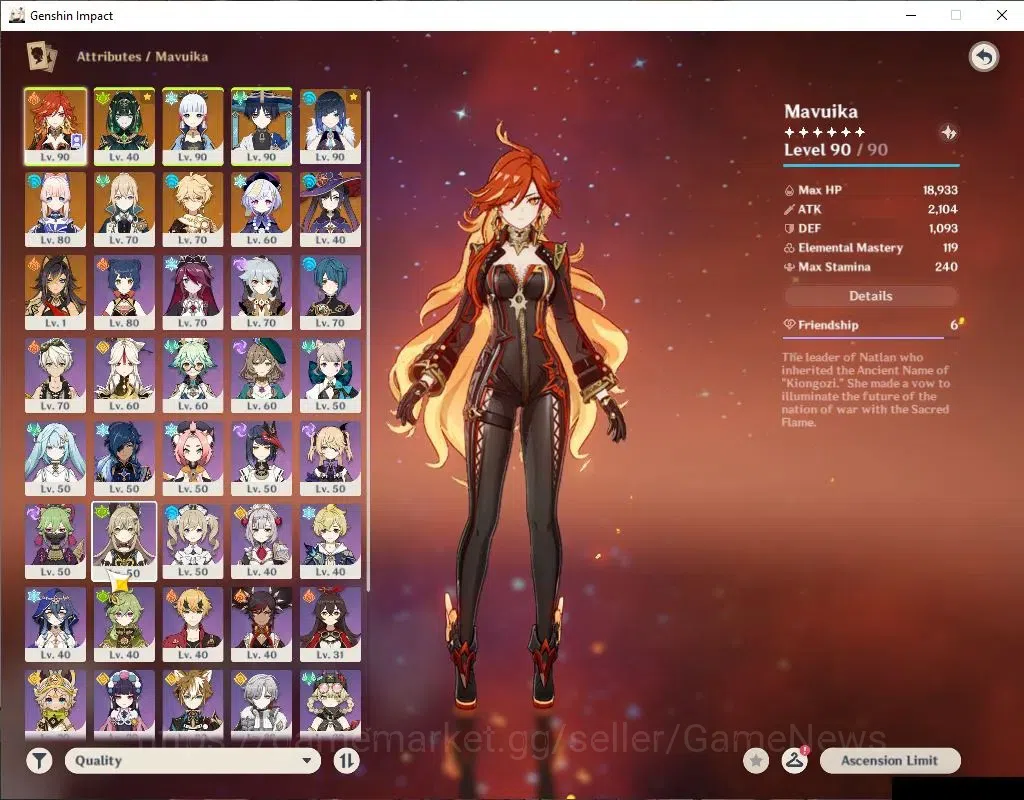Select Ningguang's Lv. 60 portrait
The width and height of the screenshot is (1024, 800).
[124, 375]
